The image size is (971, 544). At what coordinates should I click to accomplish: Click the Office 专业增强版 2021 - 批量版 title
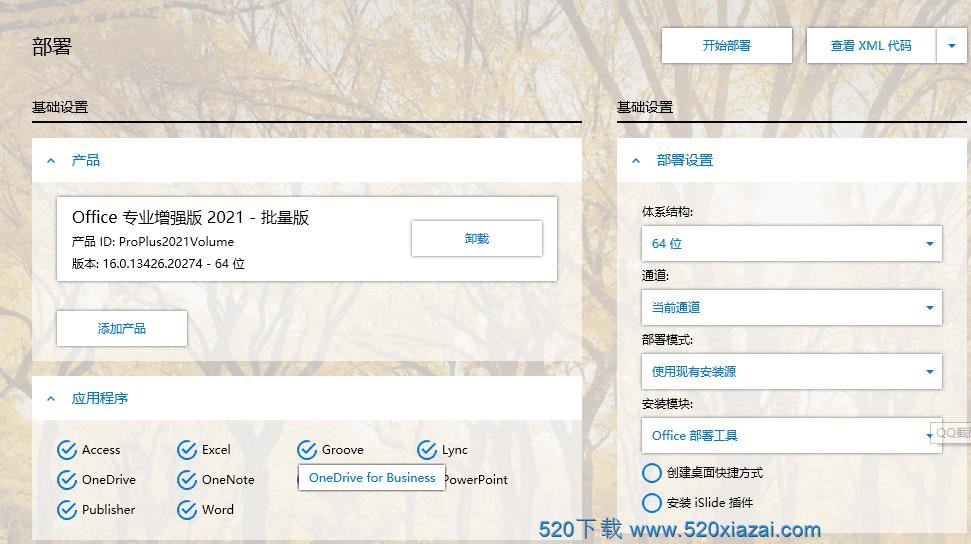tap(190, 217)
